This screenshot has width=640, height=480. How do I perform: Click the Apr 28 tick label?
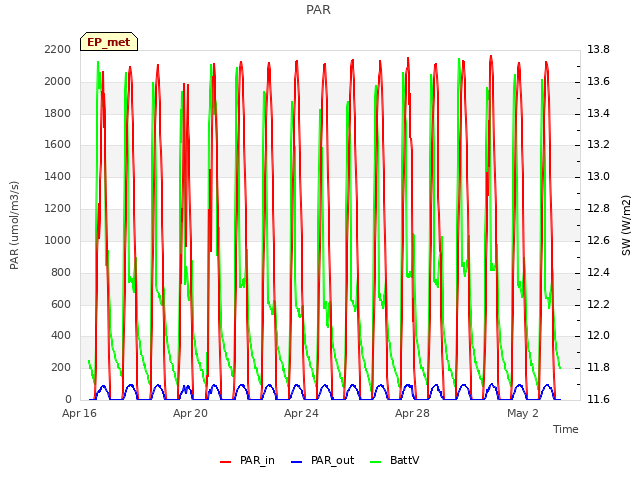coord(412,413)
